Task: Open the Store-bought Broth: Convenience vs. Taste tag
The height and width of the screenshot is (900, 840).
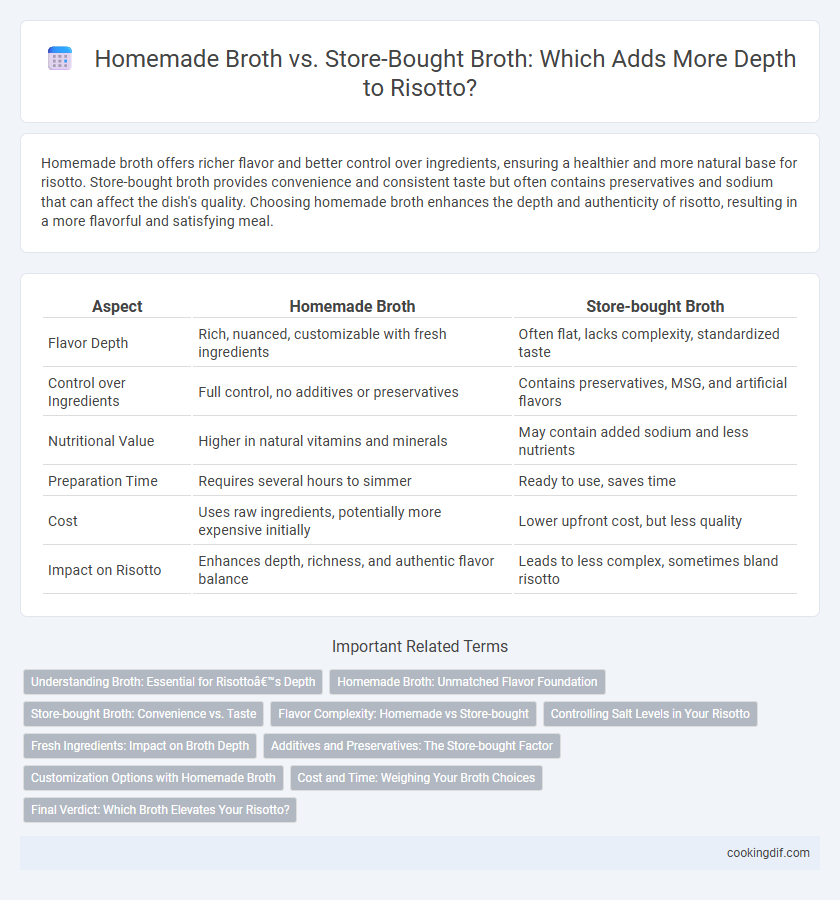Action: (x=144, y=714)
